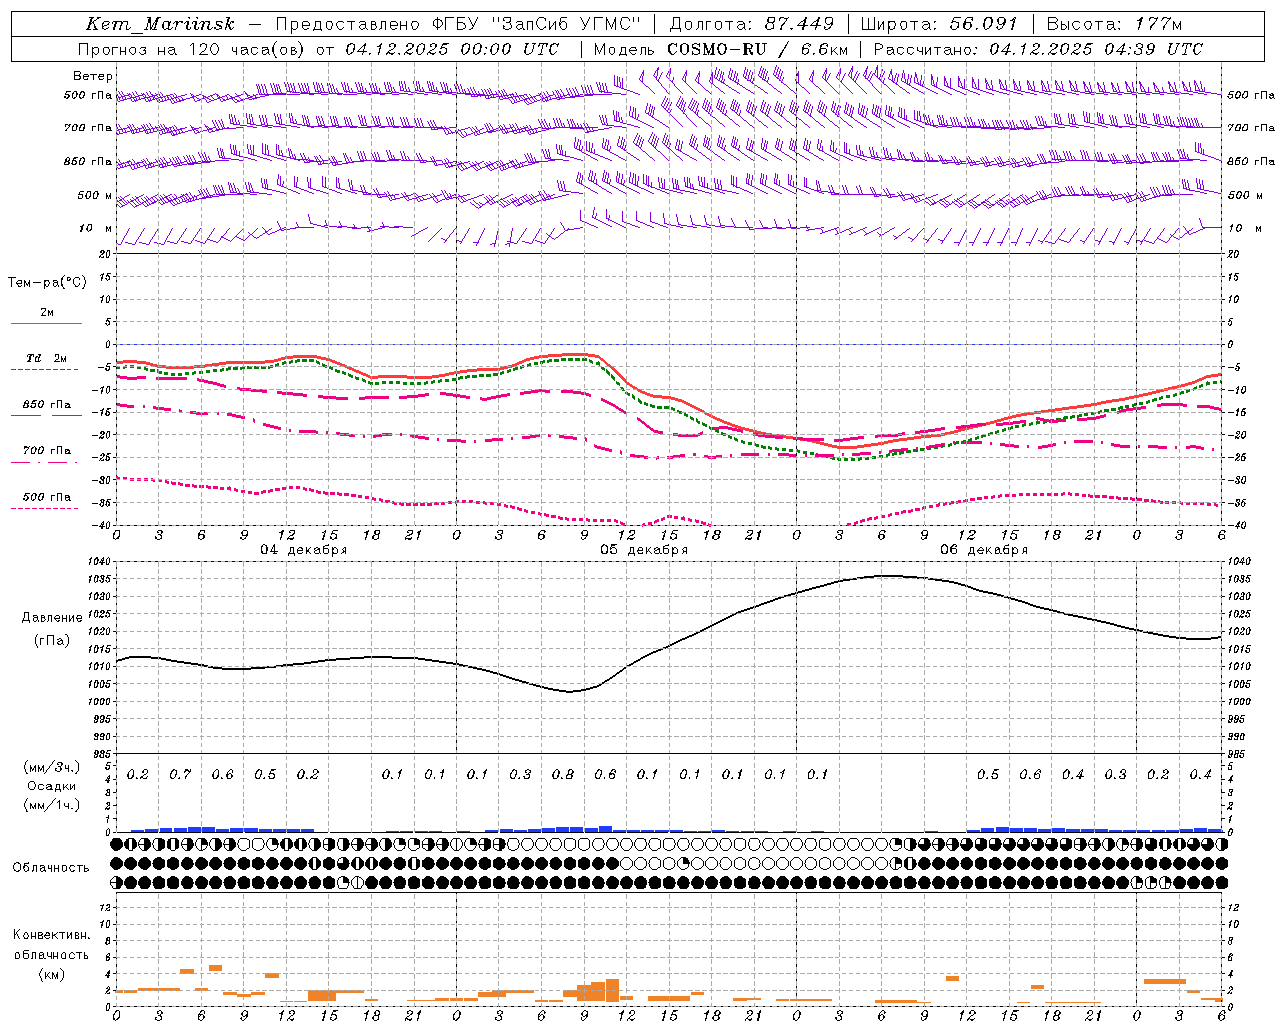Click the 'Тем-ра(°C)' temperature panel label

[x=47, y=283]
